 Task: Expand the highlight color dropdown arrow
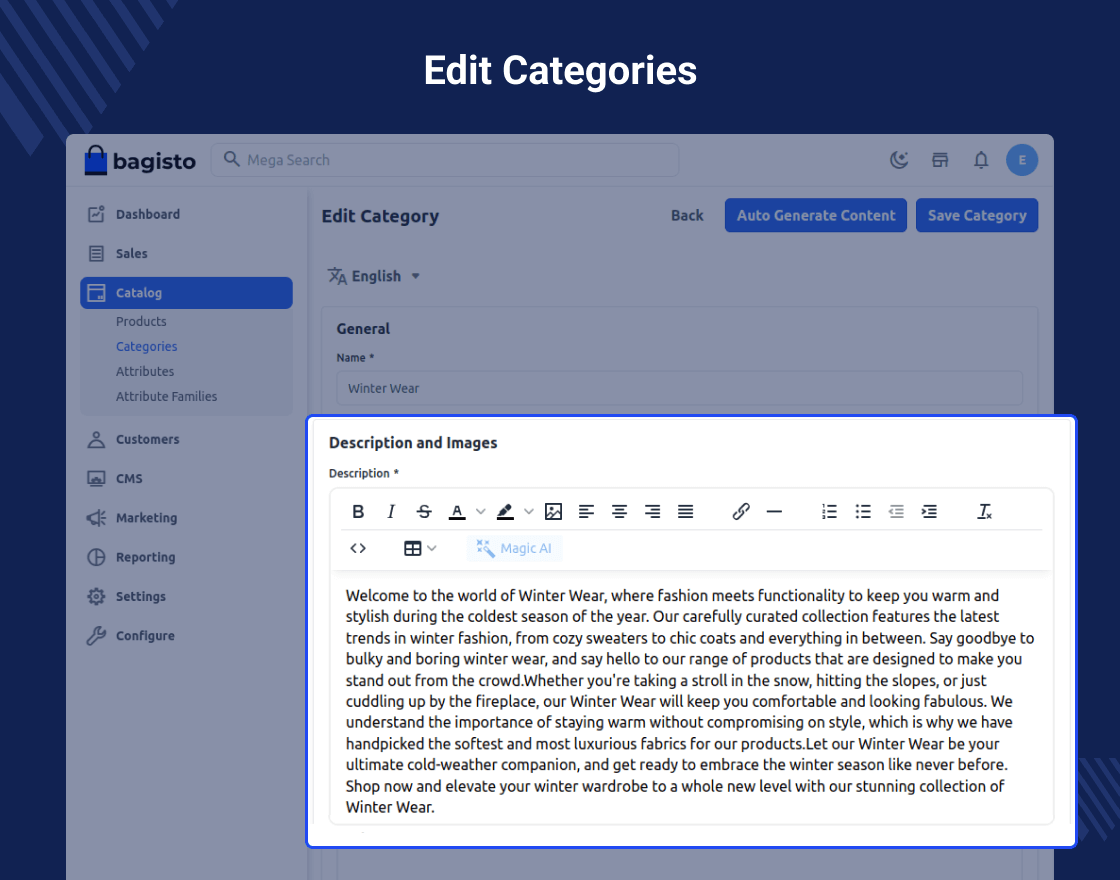(x=529, y=511)
